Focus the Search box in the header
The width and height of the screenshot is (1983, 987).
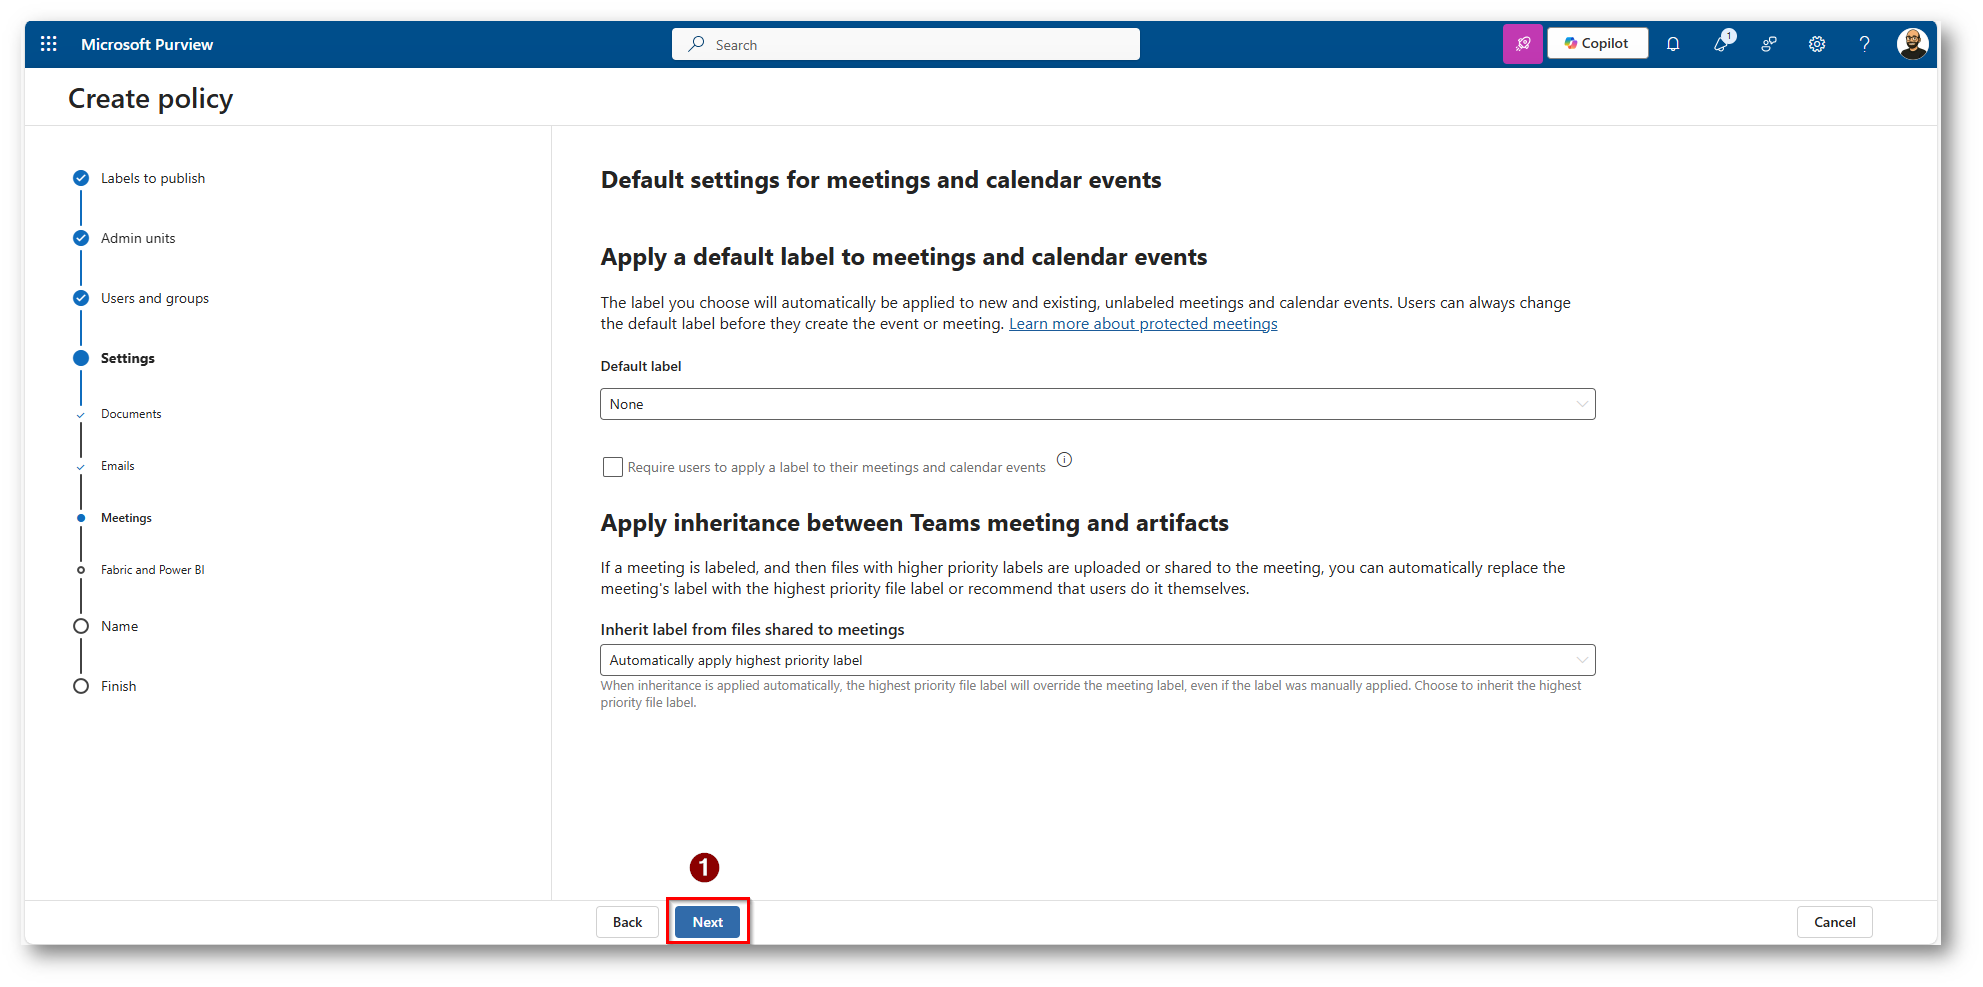click(905, 44)
